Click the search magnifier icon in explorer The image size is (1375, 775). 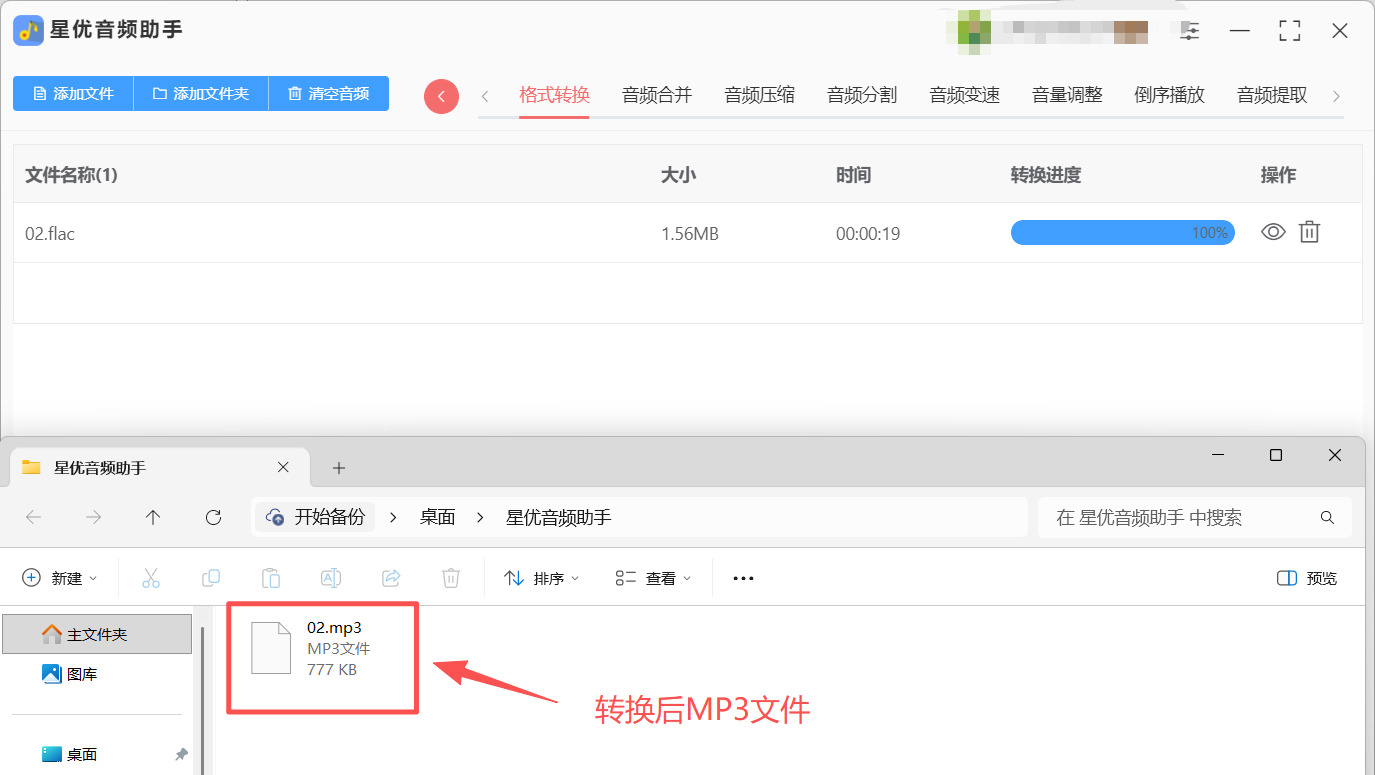[x=1327, y=517]
